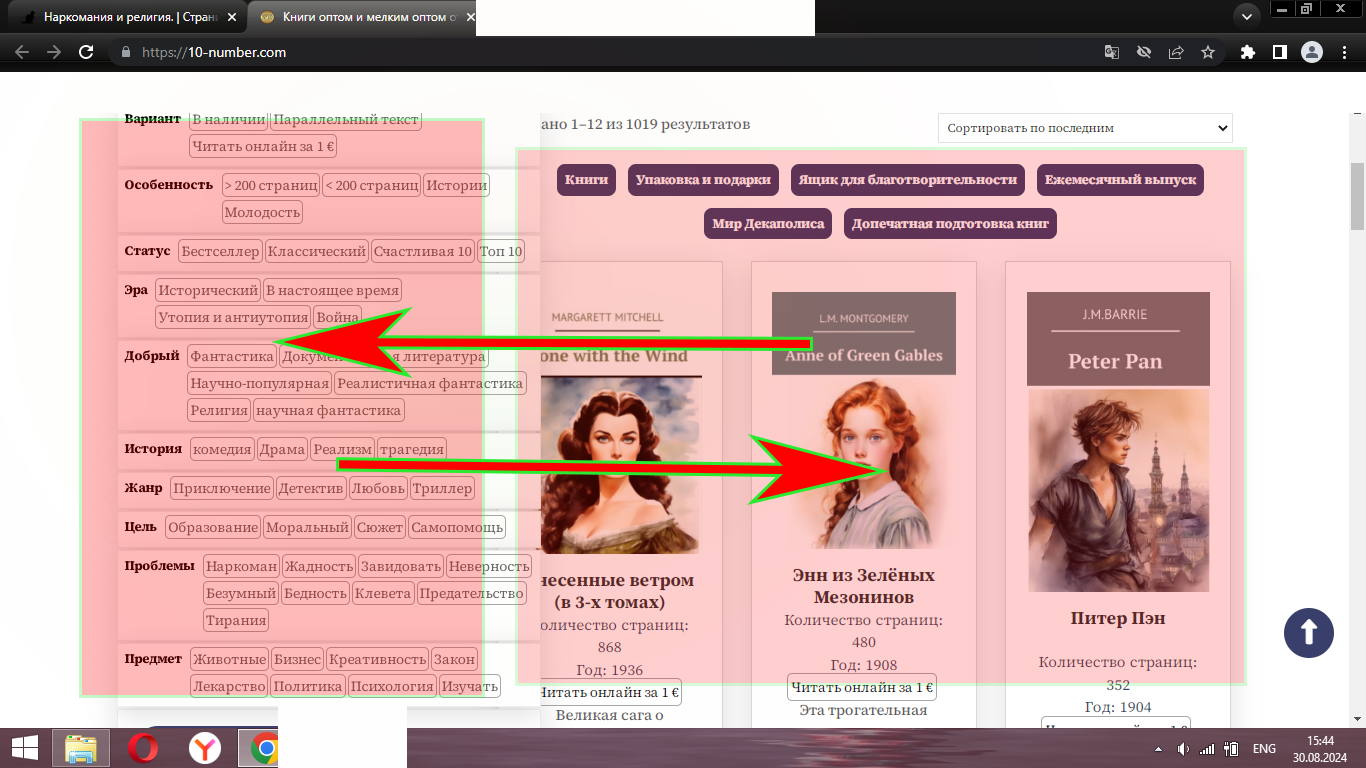Open Opera browser from the taskbar

(x=143, y=748)
